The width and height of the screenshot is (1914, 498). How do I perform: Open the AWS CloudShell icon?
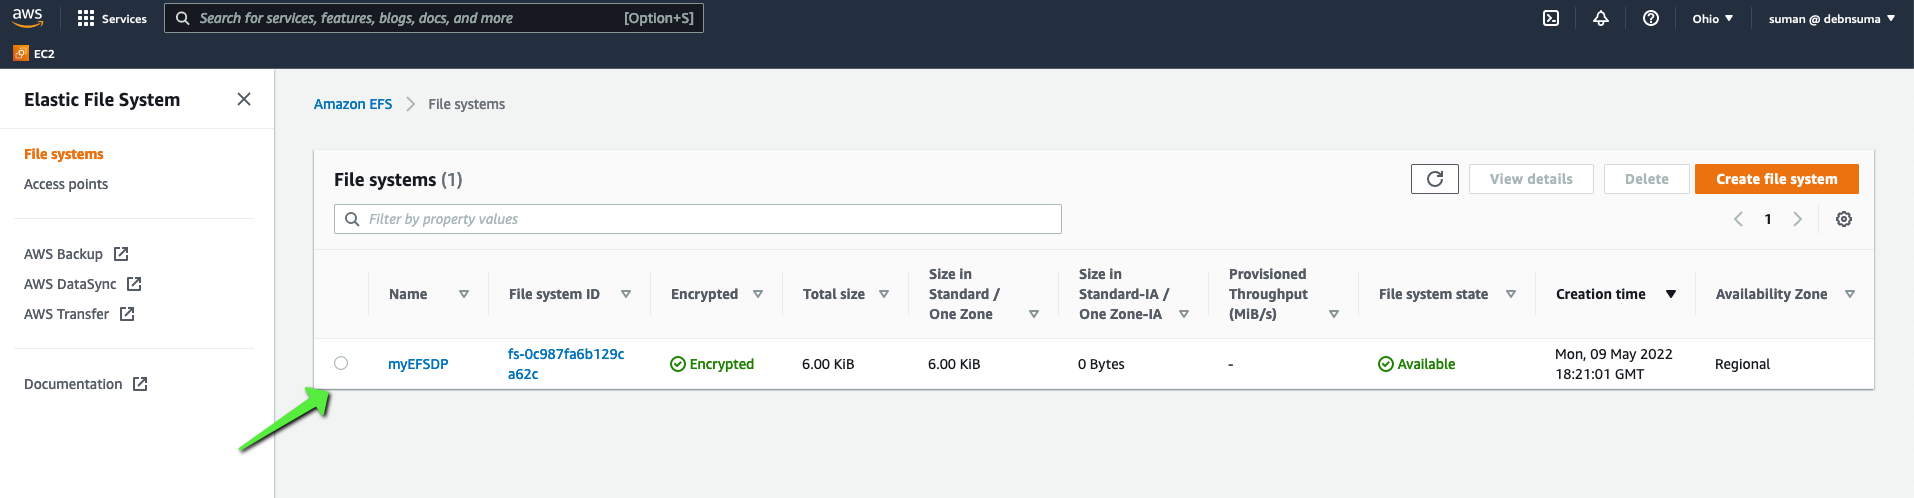point(1551,18)
